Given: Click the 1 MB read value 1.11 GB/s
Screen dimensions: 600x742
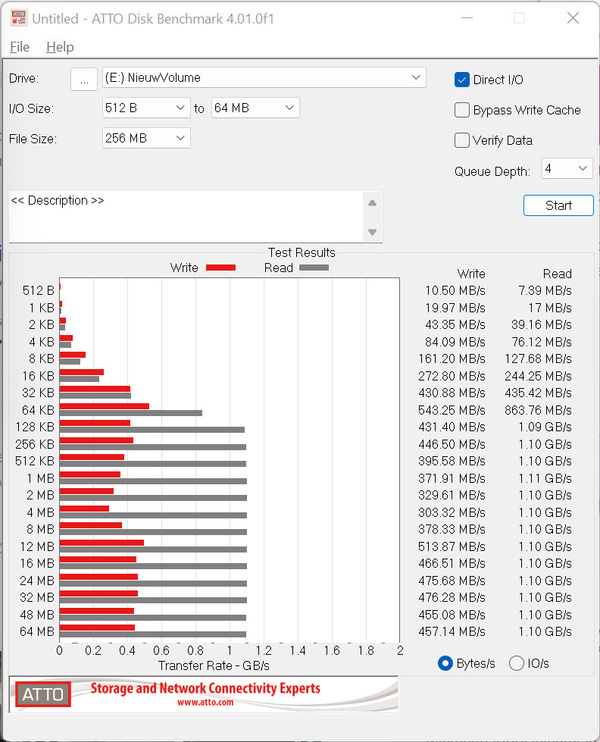Looking at the screenshot, I should [545, 478].
